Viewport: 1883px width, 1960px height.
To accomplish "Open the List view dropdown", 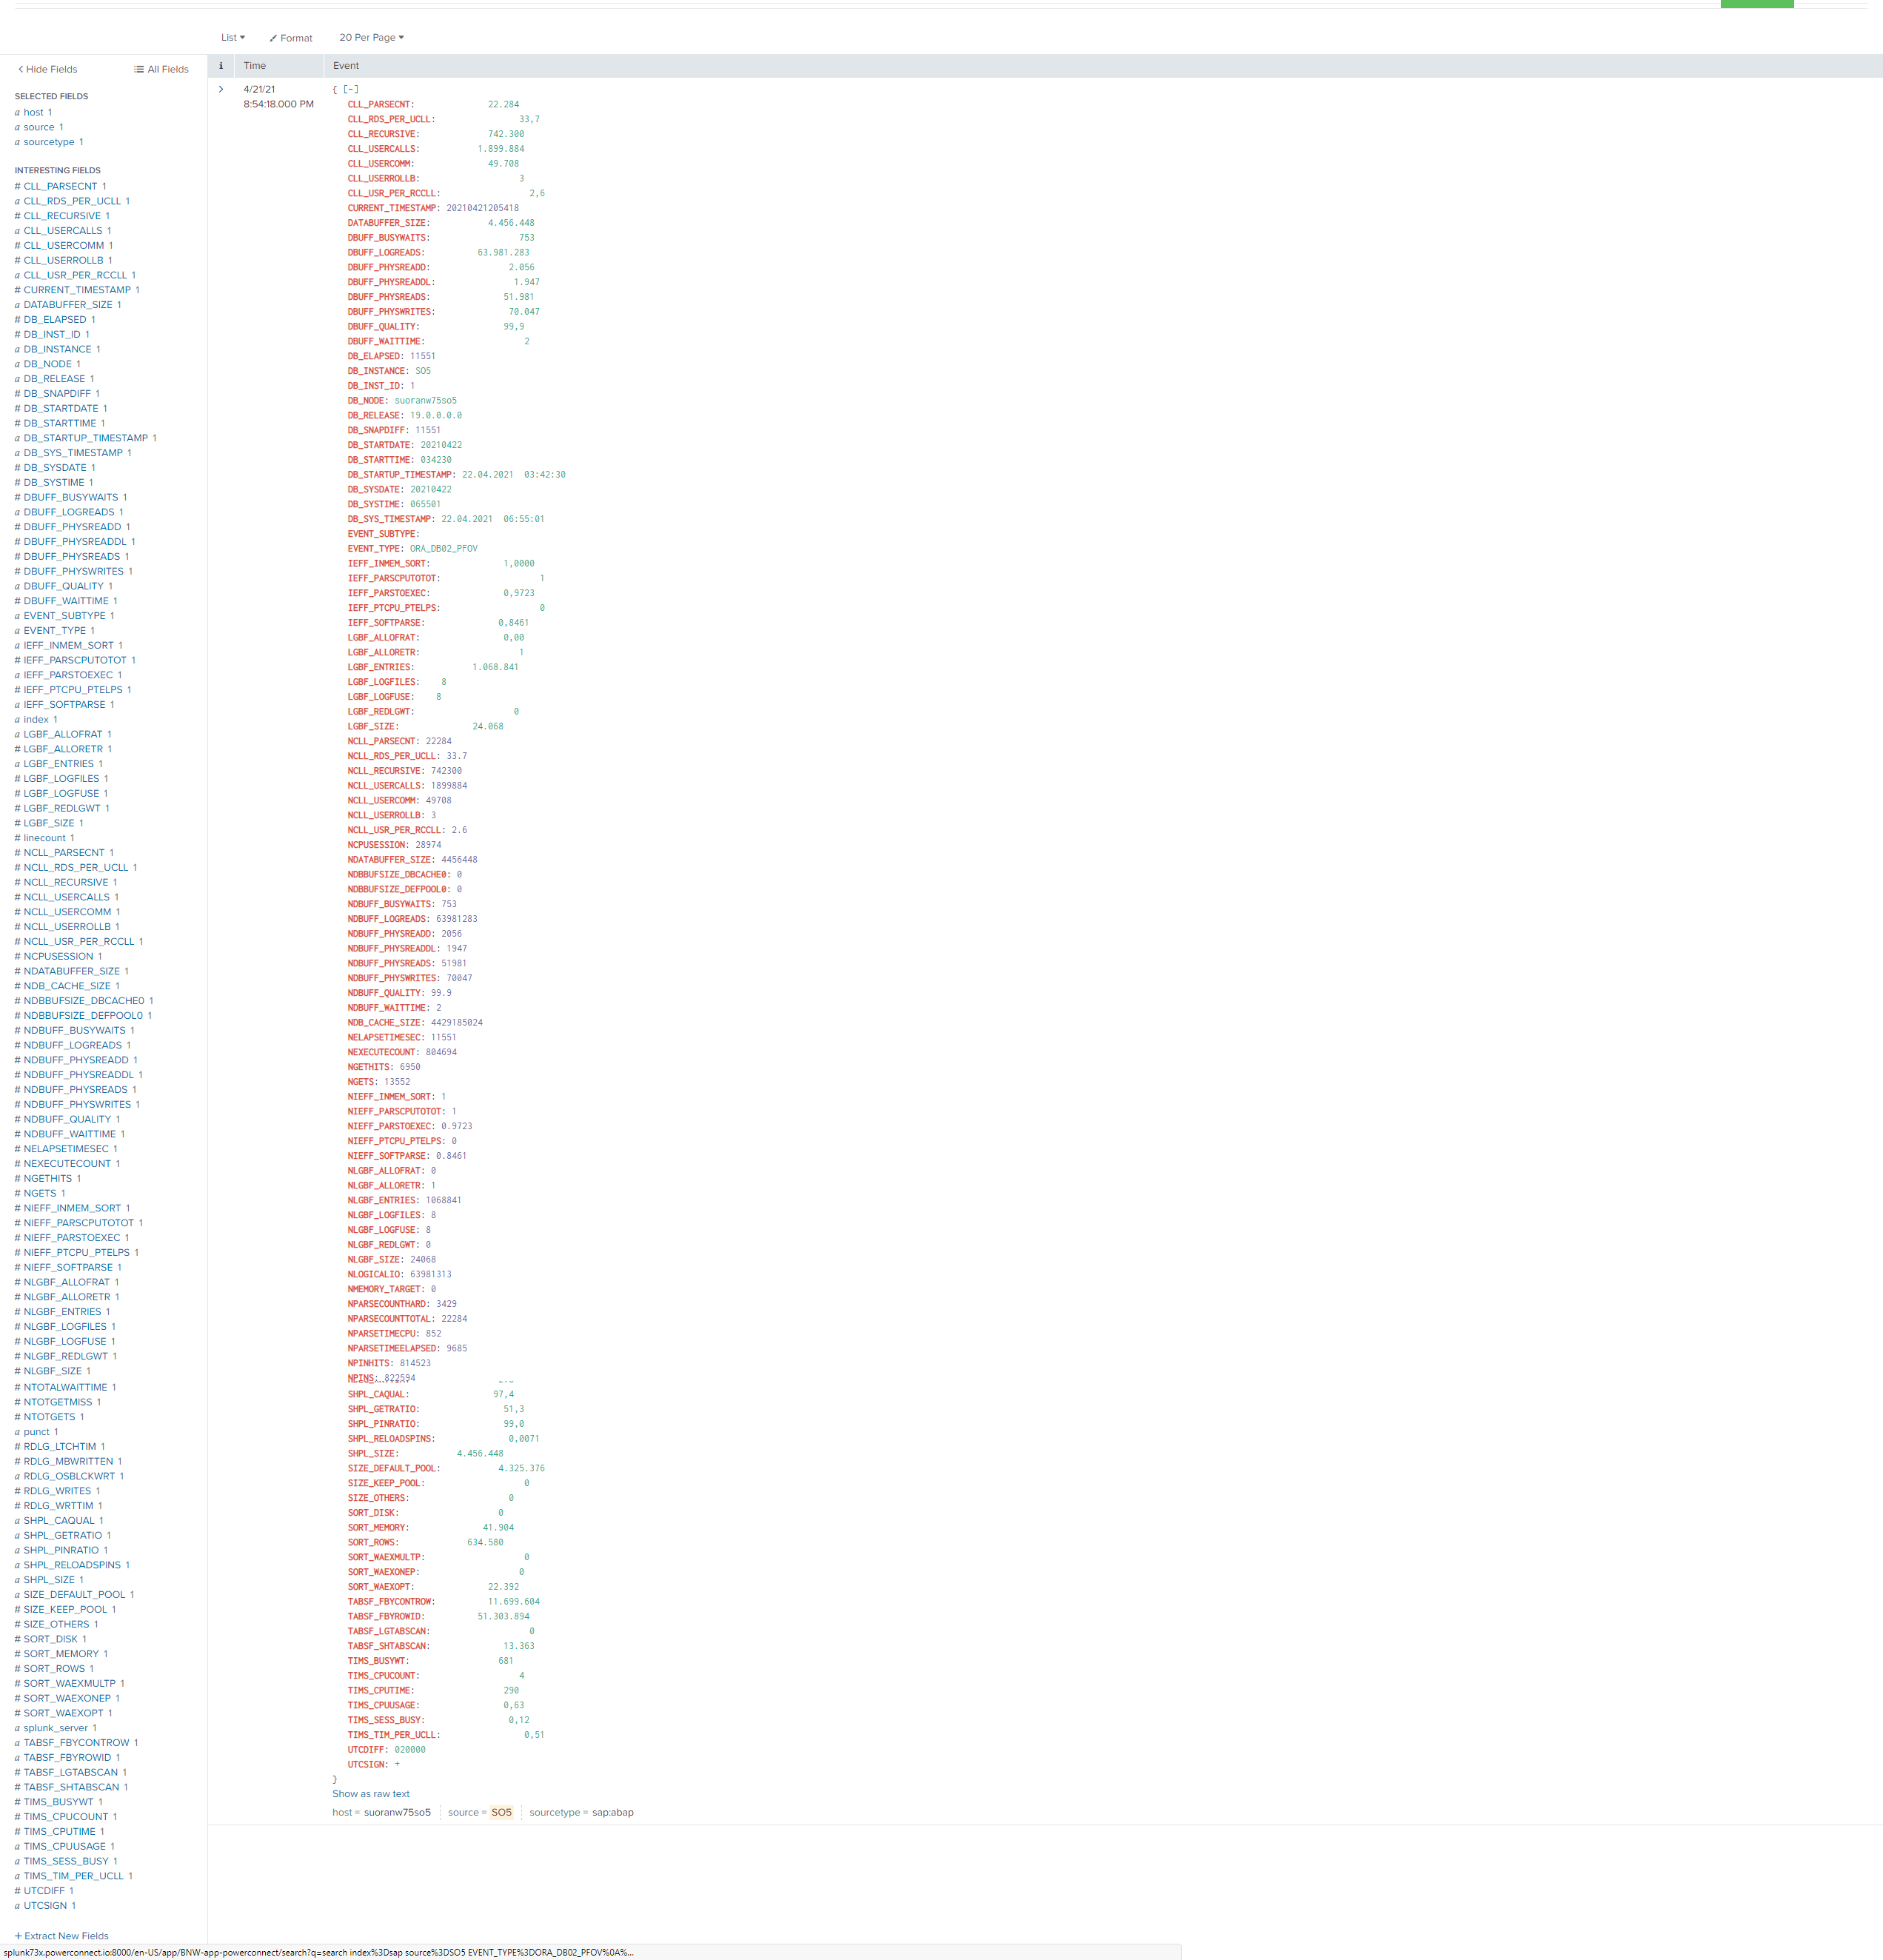I will pos(233,38).
